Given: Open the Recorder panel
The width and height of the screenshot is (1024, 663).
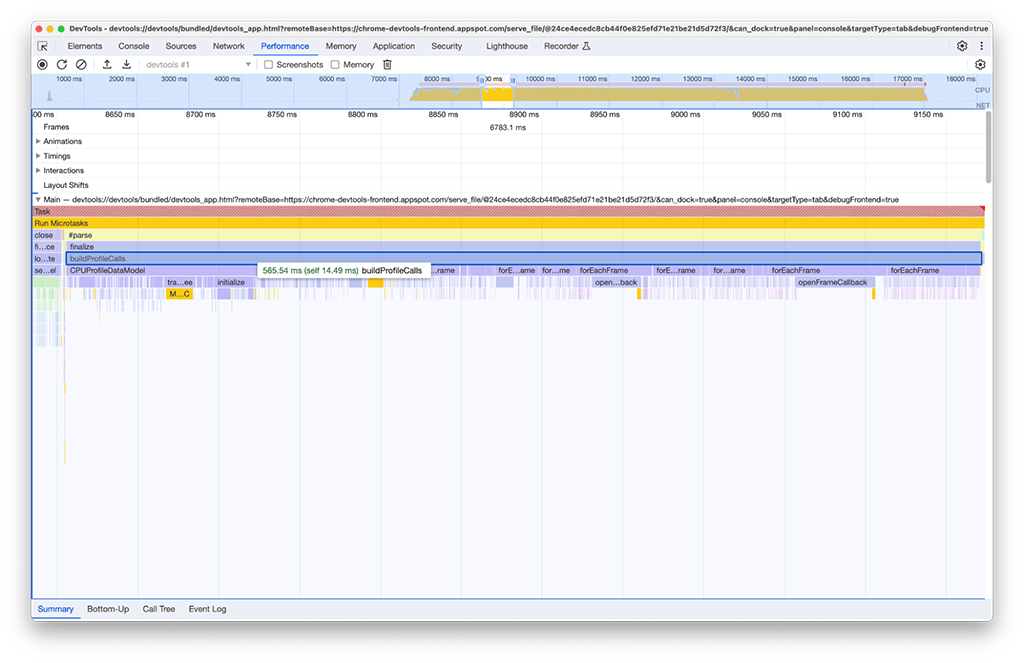Looking at the screenshot, I should [560, 45].
